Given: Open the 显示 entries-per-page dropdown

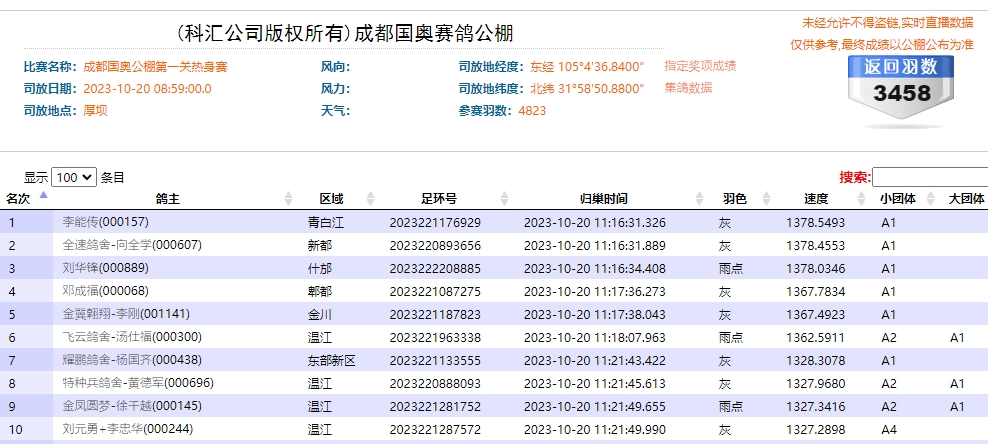Looking at the screenshot, I should [x=75, y=177].
